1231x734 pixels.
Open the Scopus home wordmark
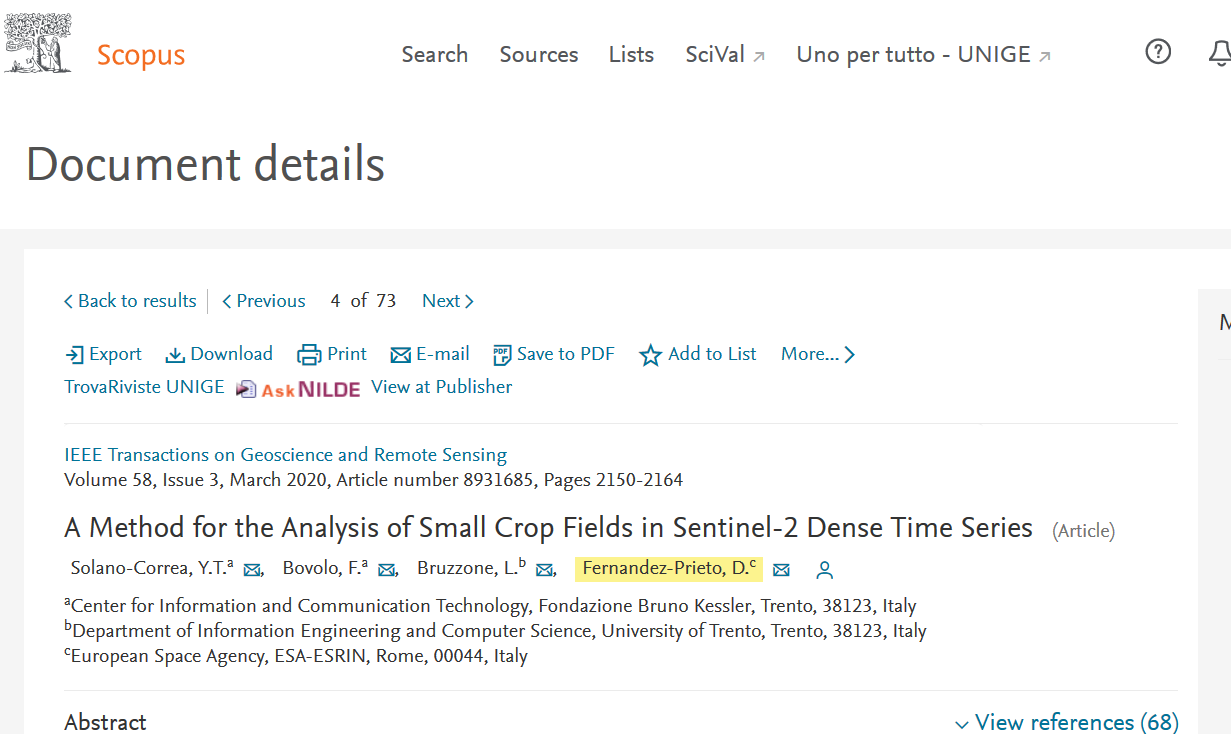(x=141, y=55)
